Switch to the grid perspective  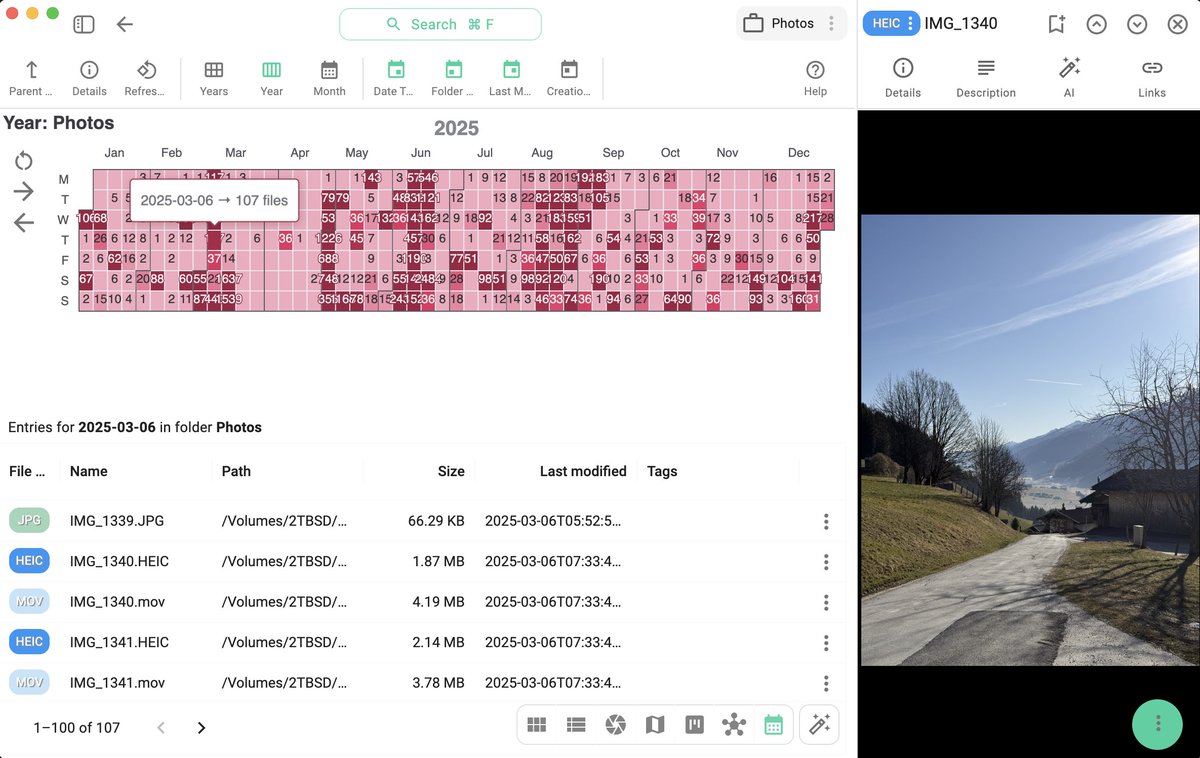coord(537,725)
